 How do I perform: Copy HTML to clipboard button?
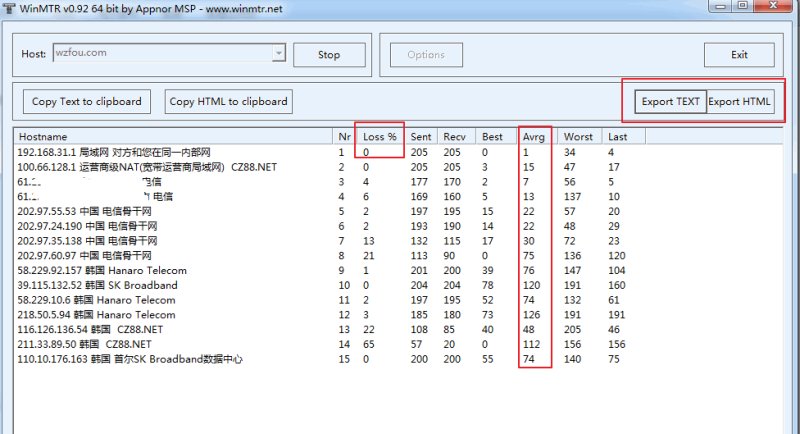(228, 101)
